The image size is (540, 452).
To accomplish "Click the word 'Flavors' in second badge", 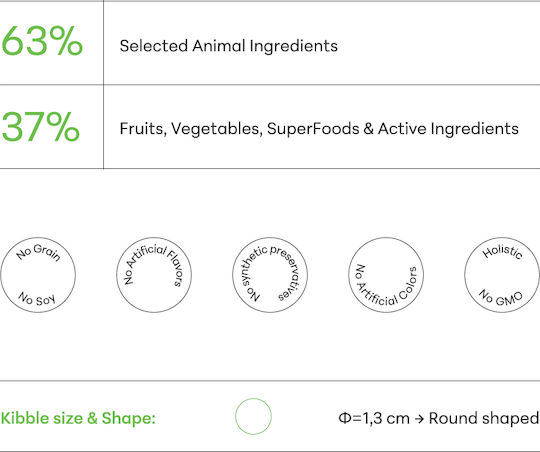I will pyautogui.click(x=175, y=268).
